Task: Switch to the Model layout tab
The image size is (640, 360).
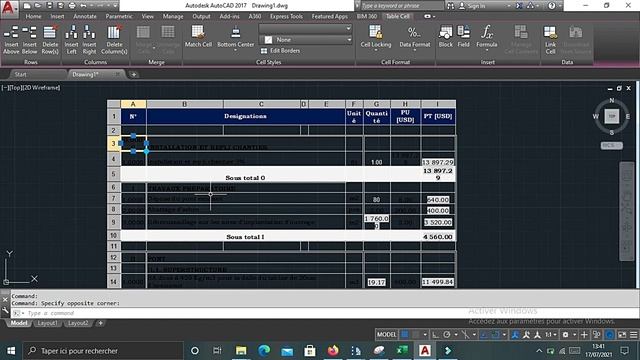Action: (19, 323)
